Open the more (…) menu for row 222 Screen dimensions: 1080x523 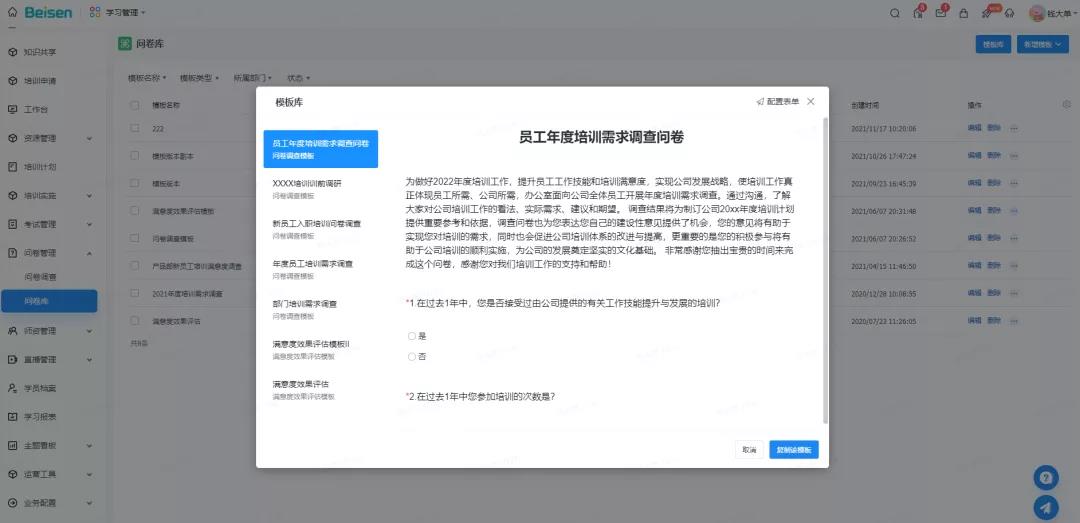1014,128
